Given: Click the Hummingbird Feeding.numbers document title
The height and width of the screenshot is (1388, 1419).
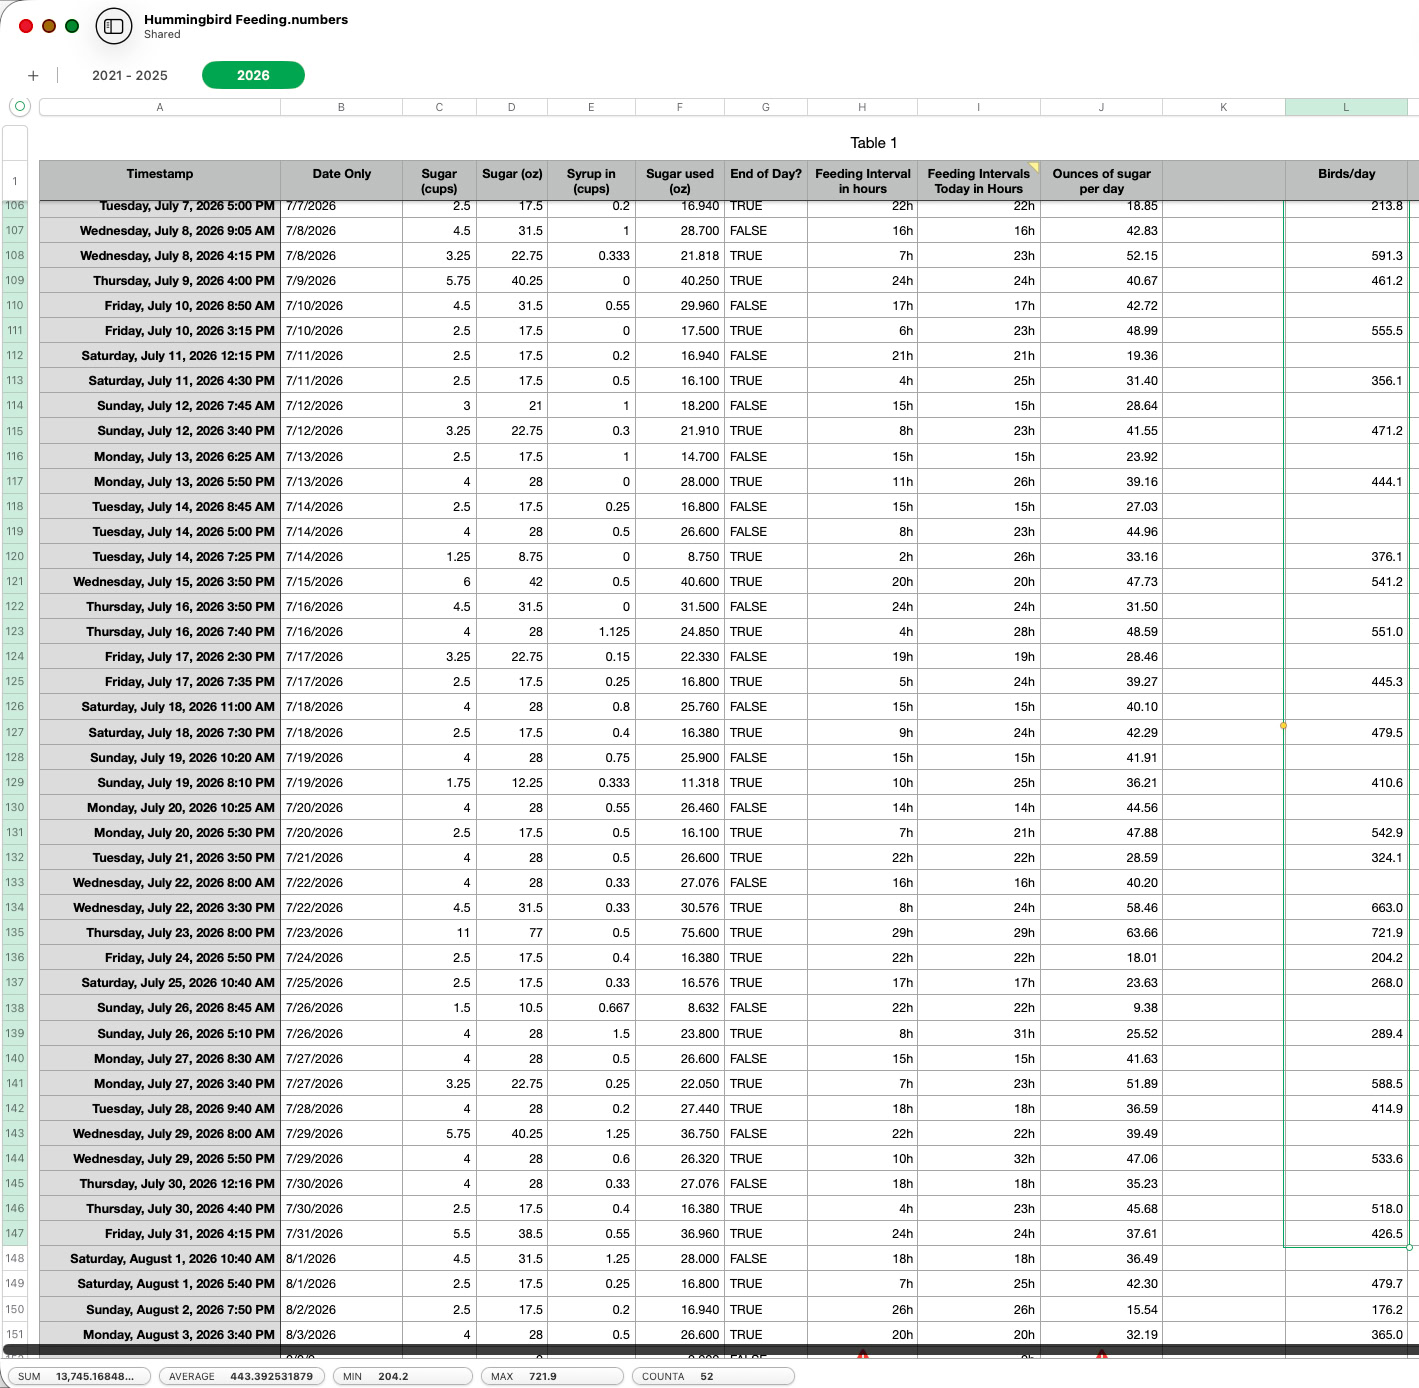Looking at the screenshot, I should point(246,19).
